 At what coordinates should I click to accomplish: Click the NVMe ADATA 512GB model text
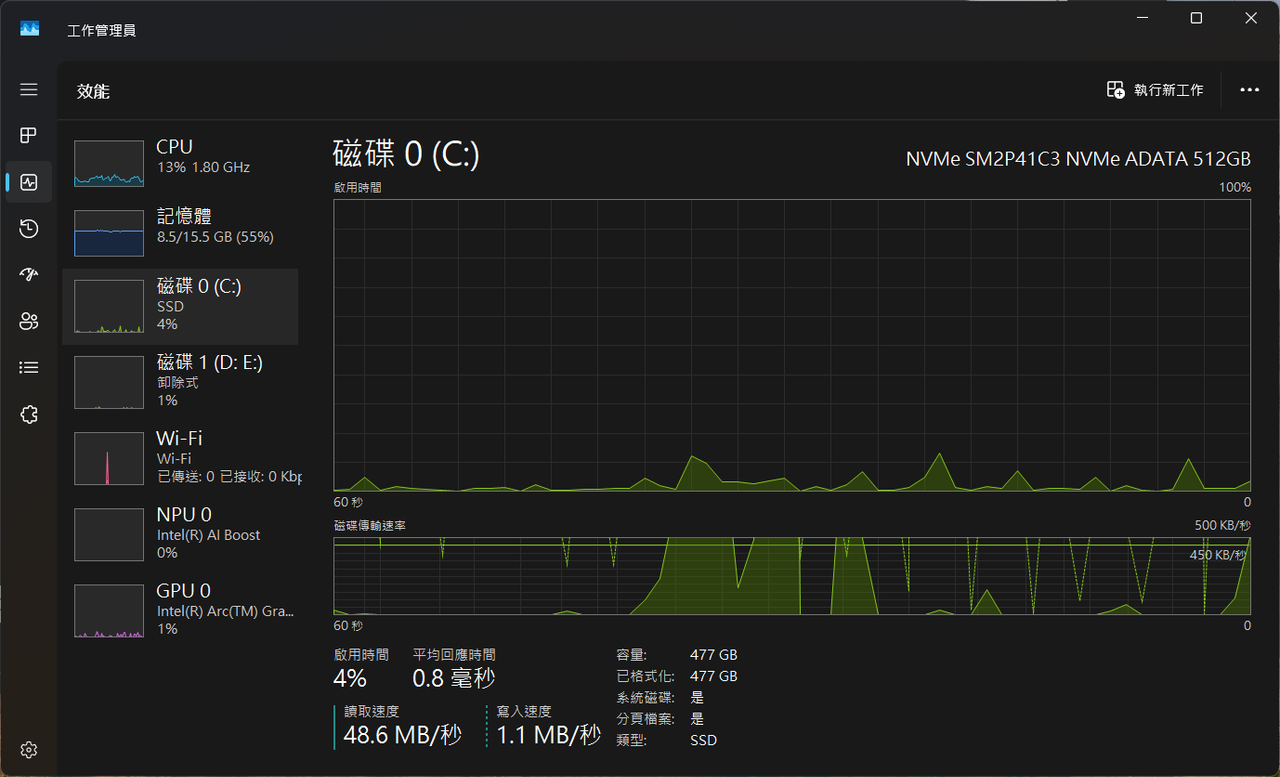tap(1078, 159)
